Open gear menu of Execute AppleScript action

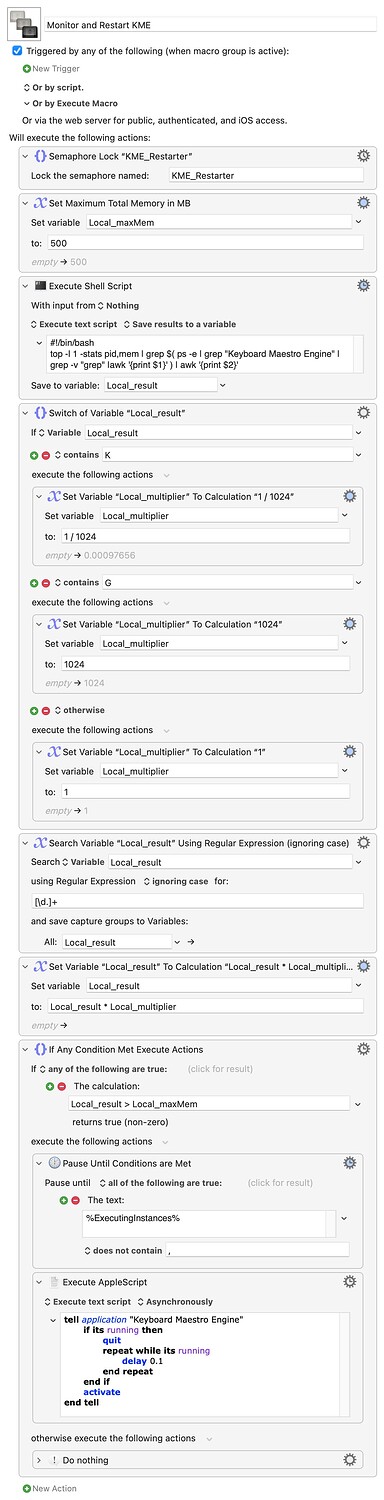click(x=349, y=1281)
